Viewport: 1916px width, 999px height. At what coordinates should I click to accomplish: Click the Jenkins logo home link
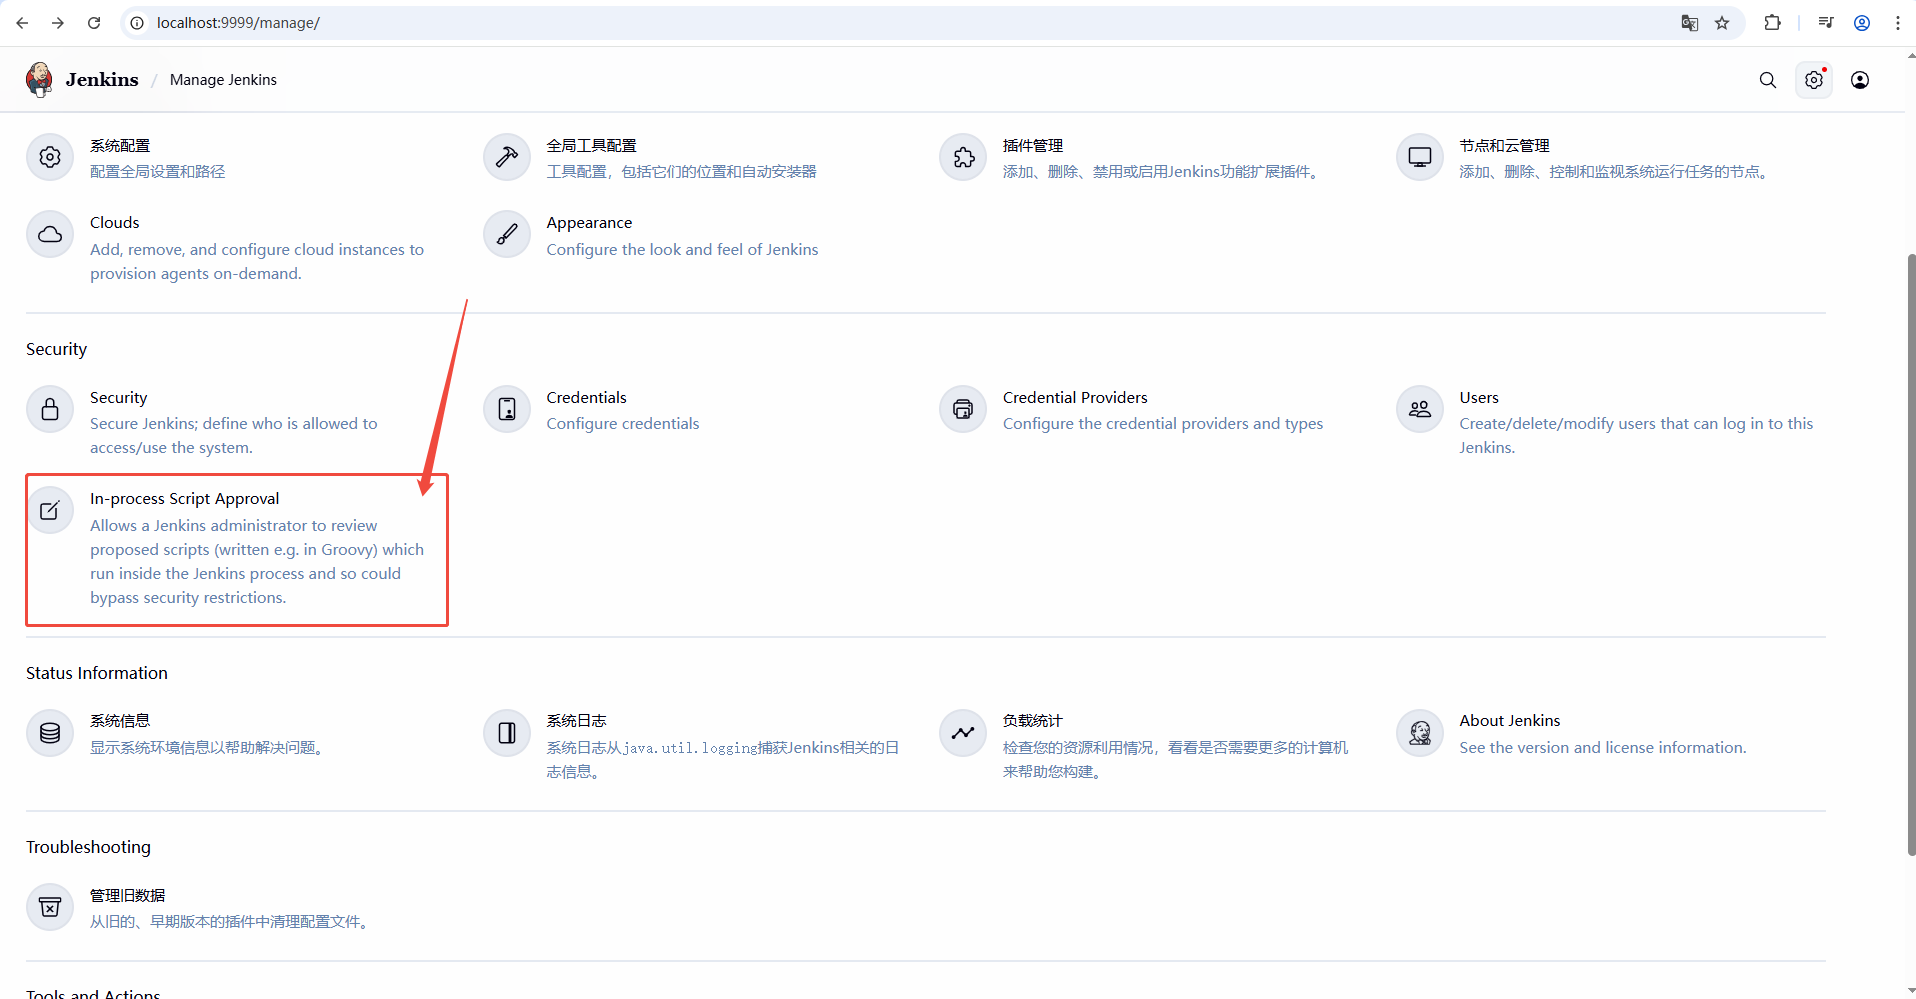83,80
